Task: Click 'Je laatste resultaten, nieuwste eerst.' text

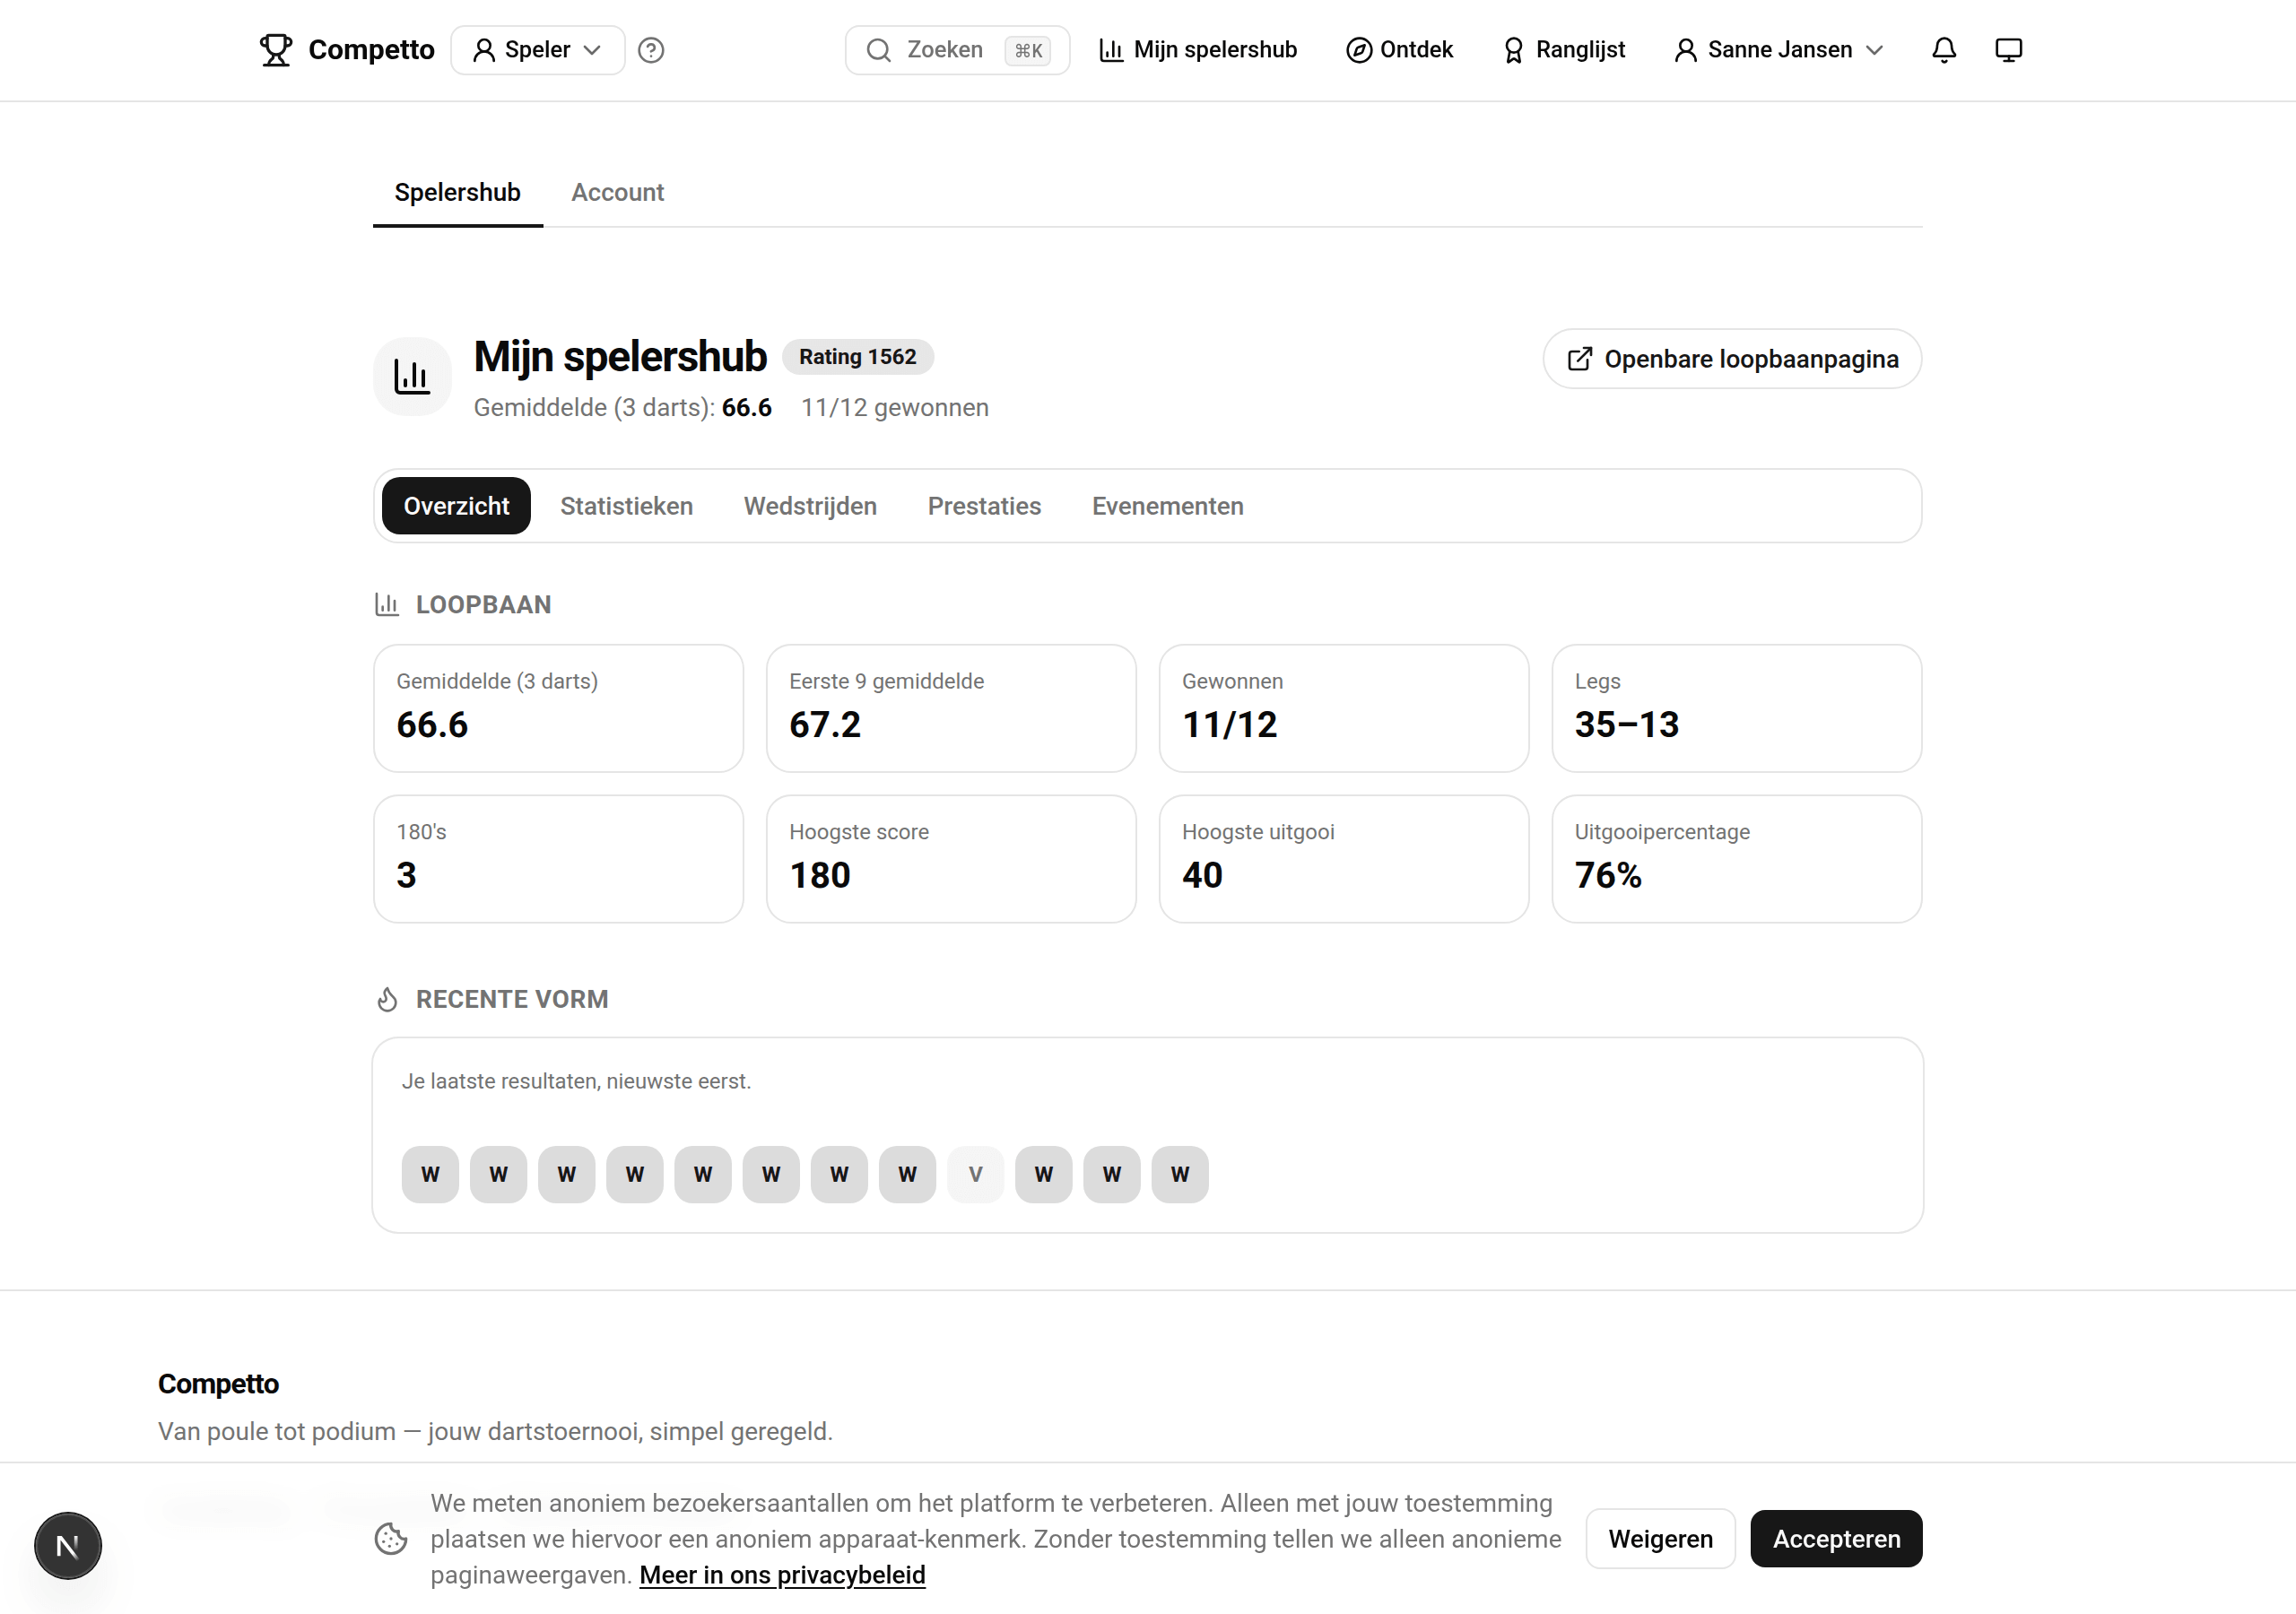Action: coord(576,1081)
